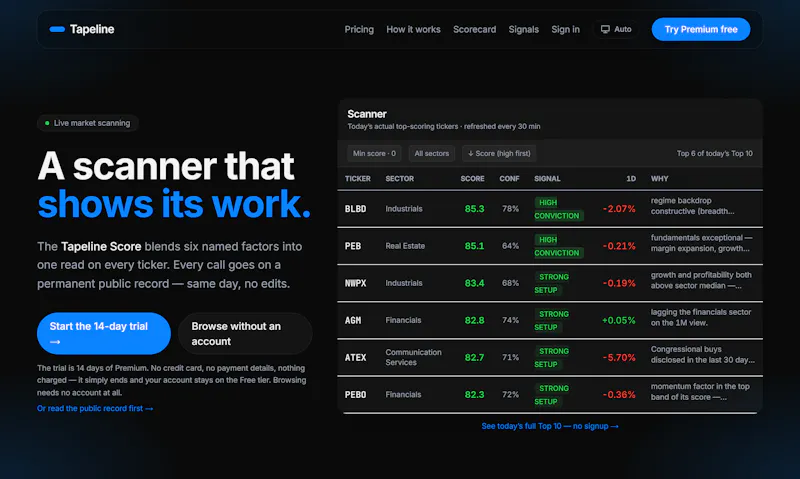Click the 85.3 score for BLBD
Image resolution: width=800 pixels, height=479 pixels.
pyautogui.click(x=474, y=209)
